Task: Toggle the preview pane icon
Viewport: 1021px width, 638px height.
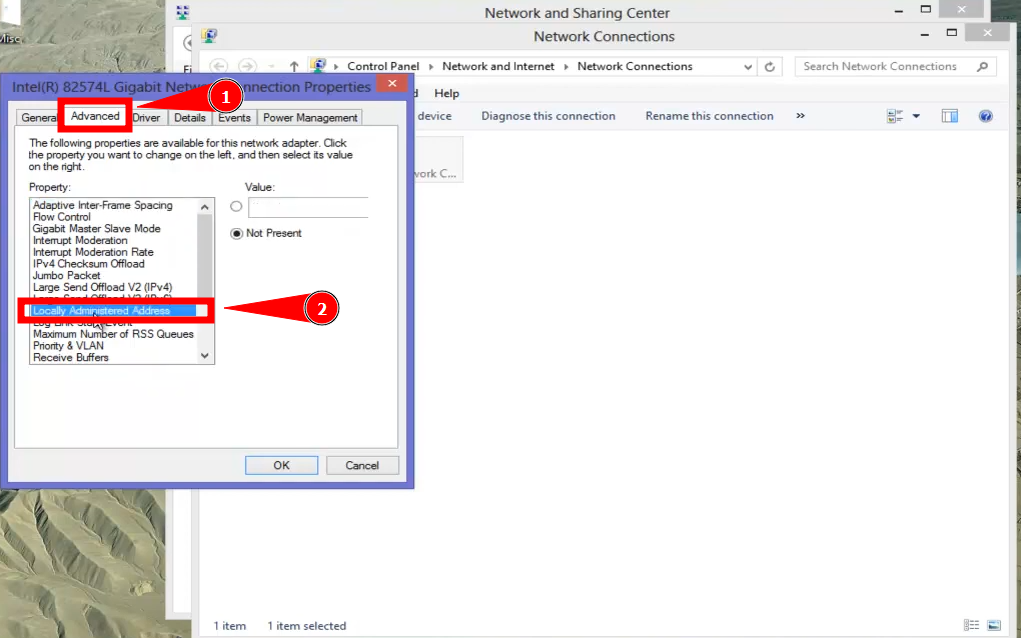Action: point(949,116)
